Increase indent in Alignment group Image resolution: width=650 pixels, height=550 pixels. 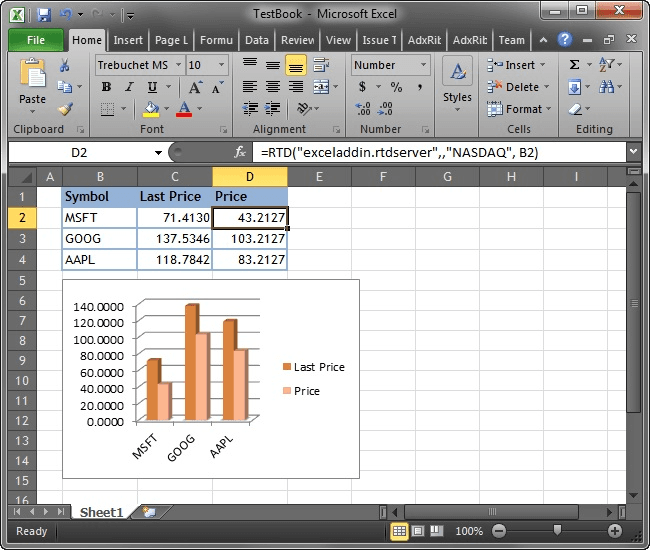[x=272, y=109]
